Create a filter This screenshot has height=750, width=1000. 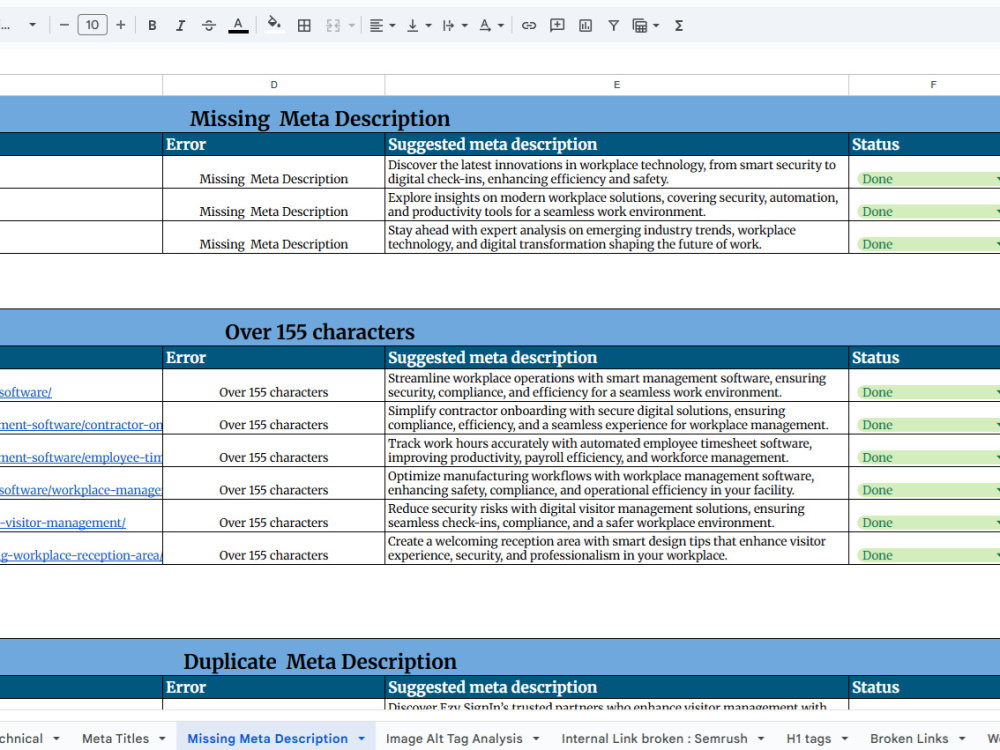tap(613, 26)
